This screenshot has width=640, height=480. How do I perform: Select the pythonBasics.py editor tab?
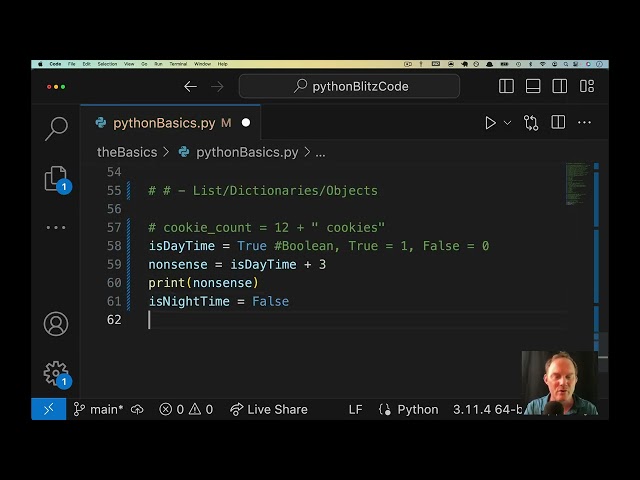pos(171,123)
